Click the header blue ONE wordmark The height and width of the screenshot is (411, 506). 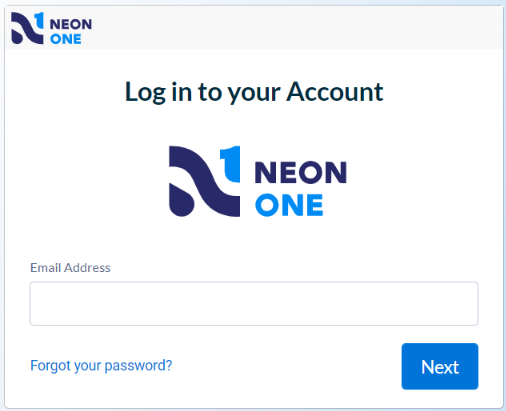point(66,39)
